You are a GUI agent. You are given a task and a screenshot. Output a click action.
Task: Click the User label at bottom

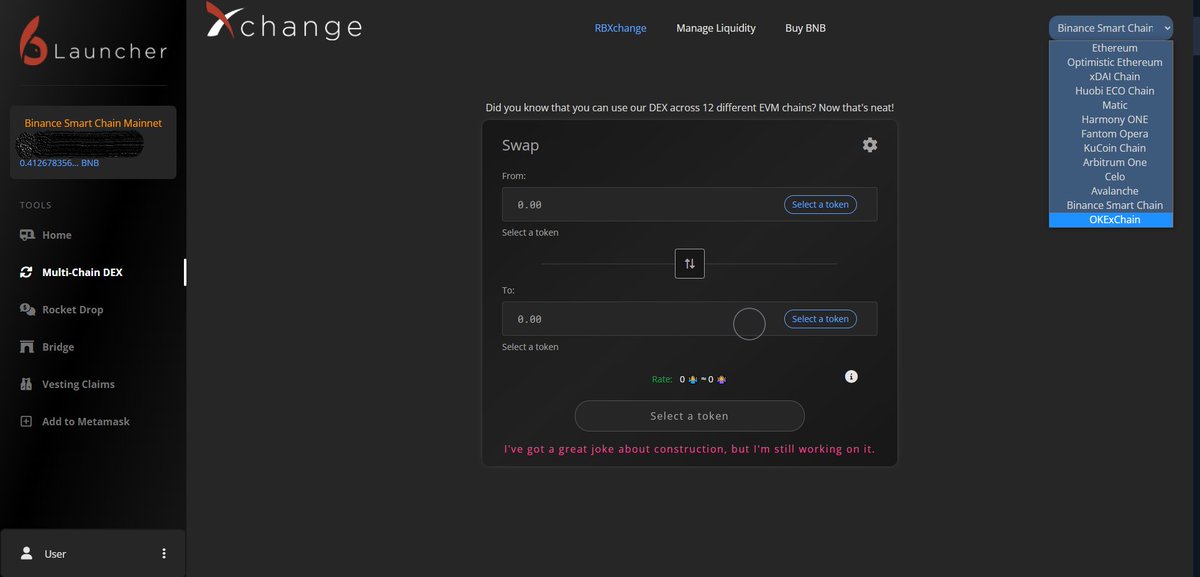coord(55,553)
